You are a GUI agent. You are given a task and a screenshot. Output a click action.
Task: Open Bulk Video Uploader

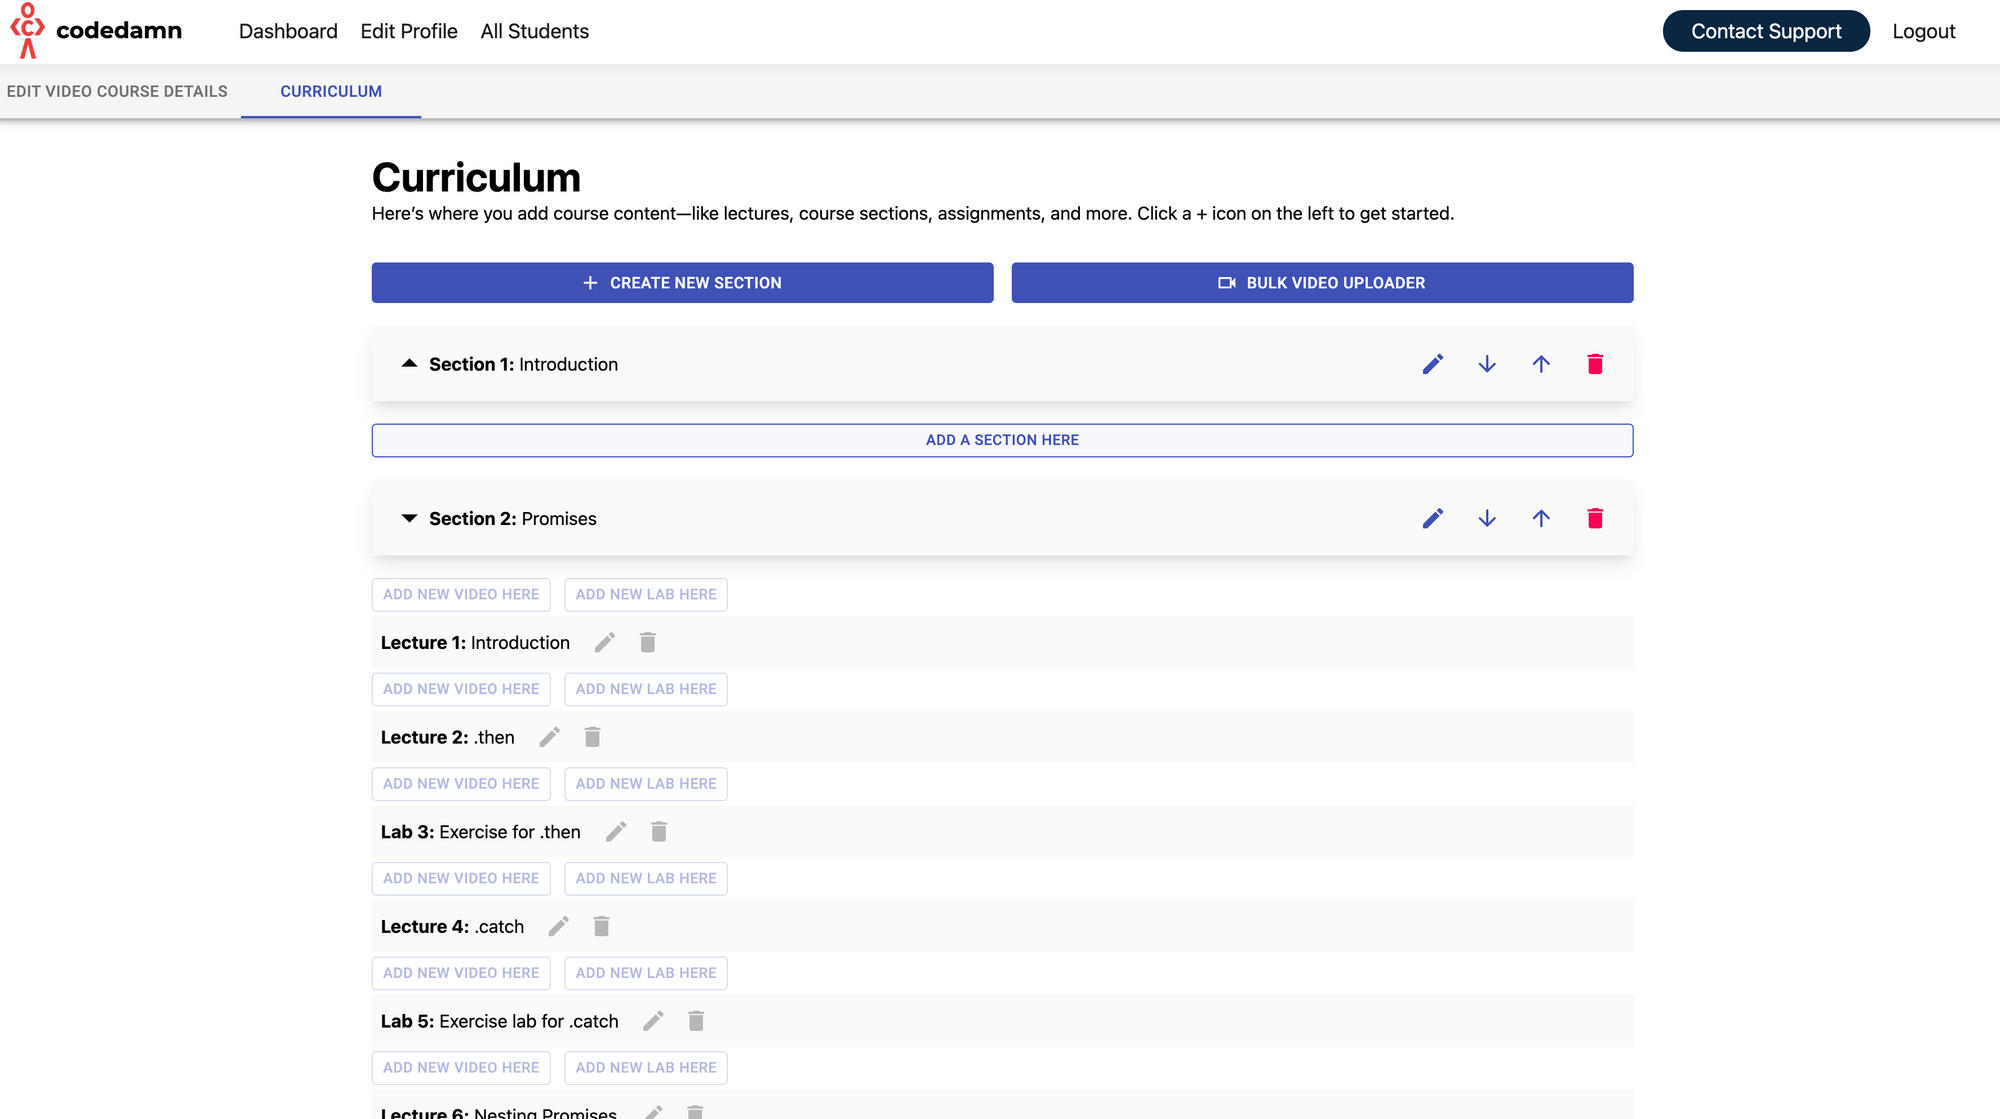[x=1323, y=283]
